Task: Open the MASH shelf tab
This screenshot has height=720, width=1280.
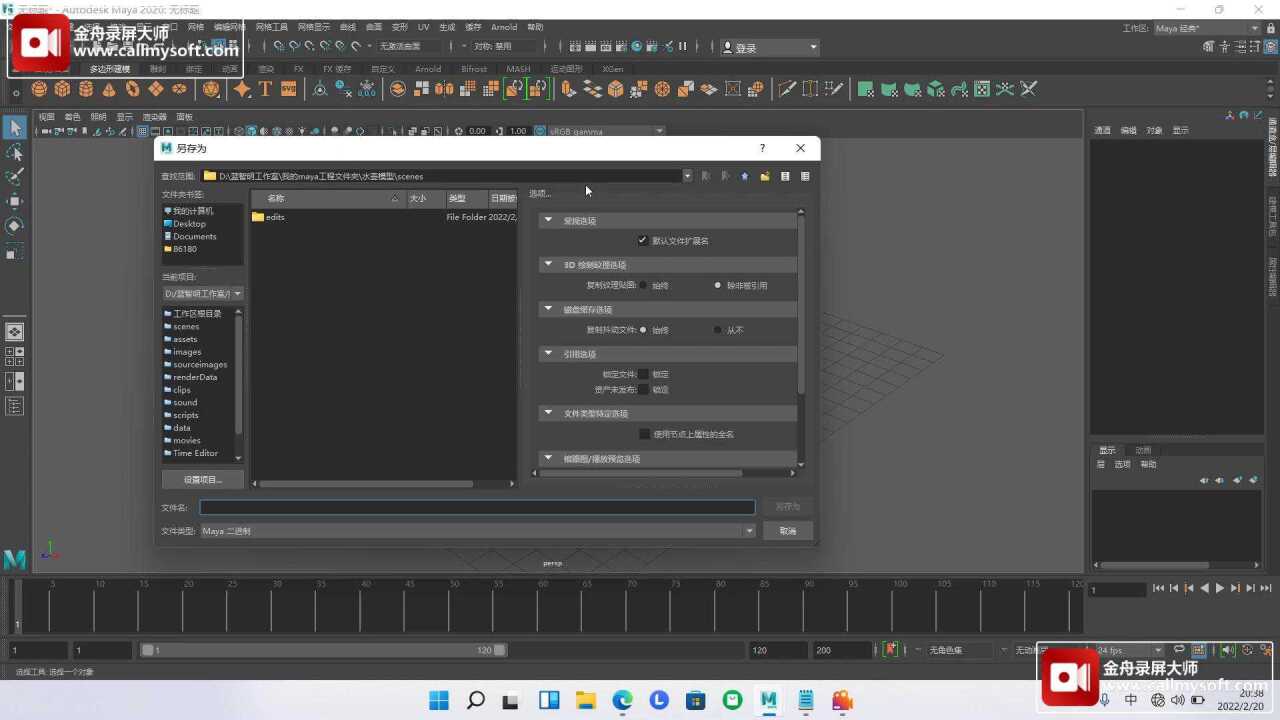Action: click(x=518, y=69)
